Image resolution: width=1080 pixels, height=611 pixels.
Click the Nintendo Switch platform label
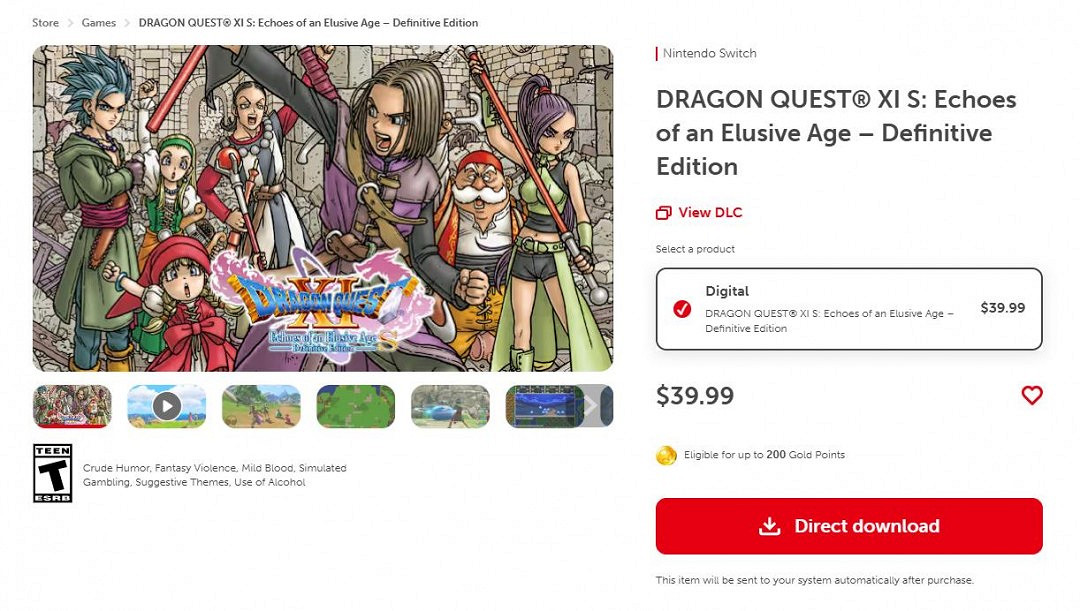click(x=709, y=54)
